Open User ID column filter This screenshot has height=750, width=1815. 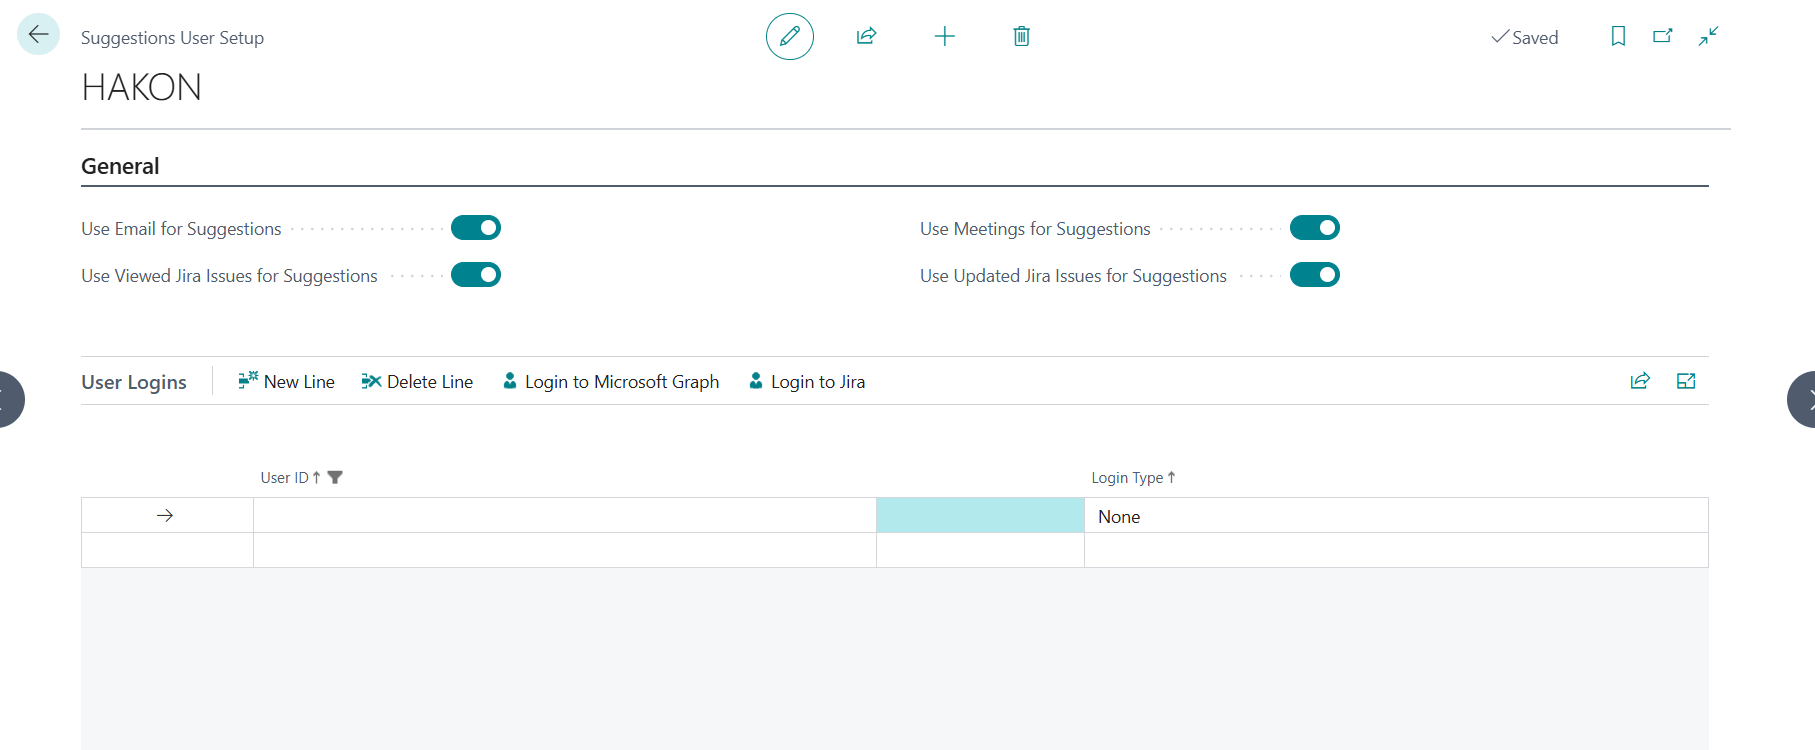click(x=335, y=478)
